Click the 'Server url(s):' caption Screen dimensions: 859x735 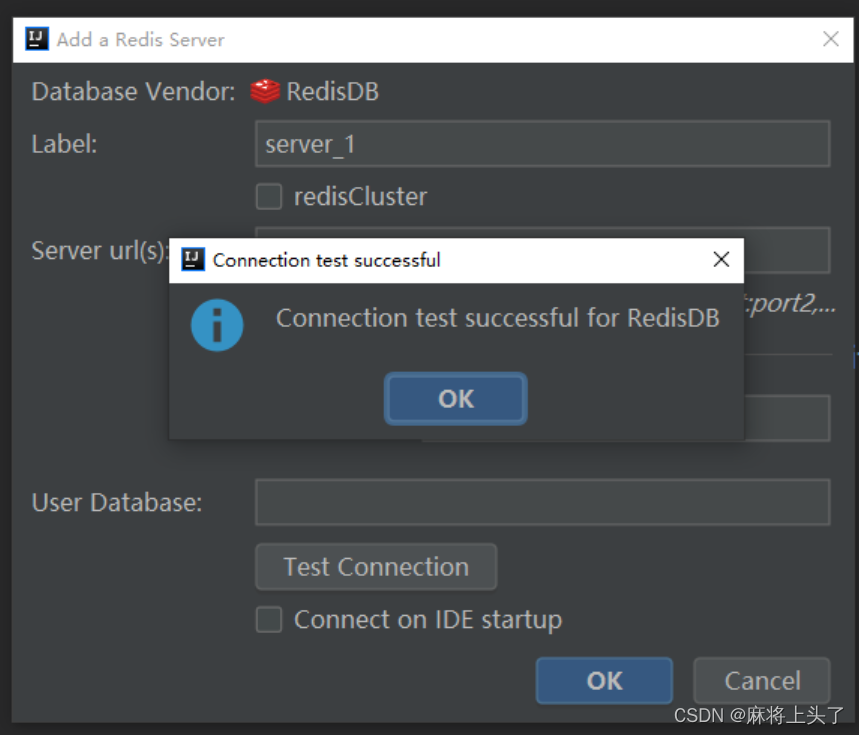(x=100, y=251)
